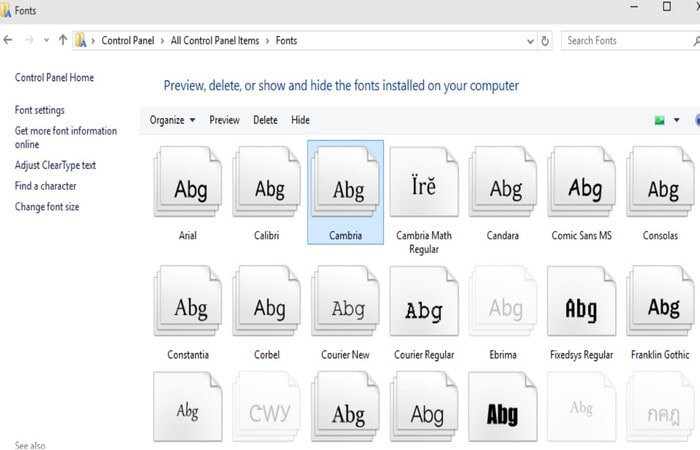This screenshot has width=700, height=450.
Task: Open the Organize dropdown menu
Action: coord(172,120)
